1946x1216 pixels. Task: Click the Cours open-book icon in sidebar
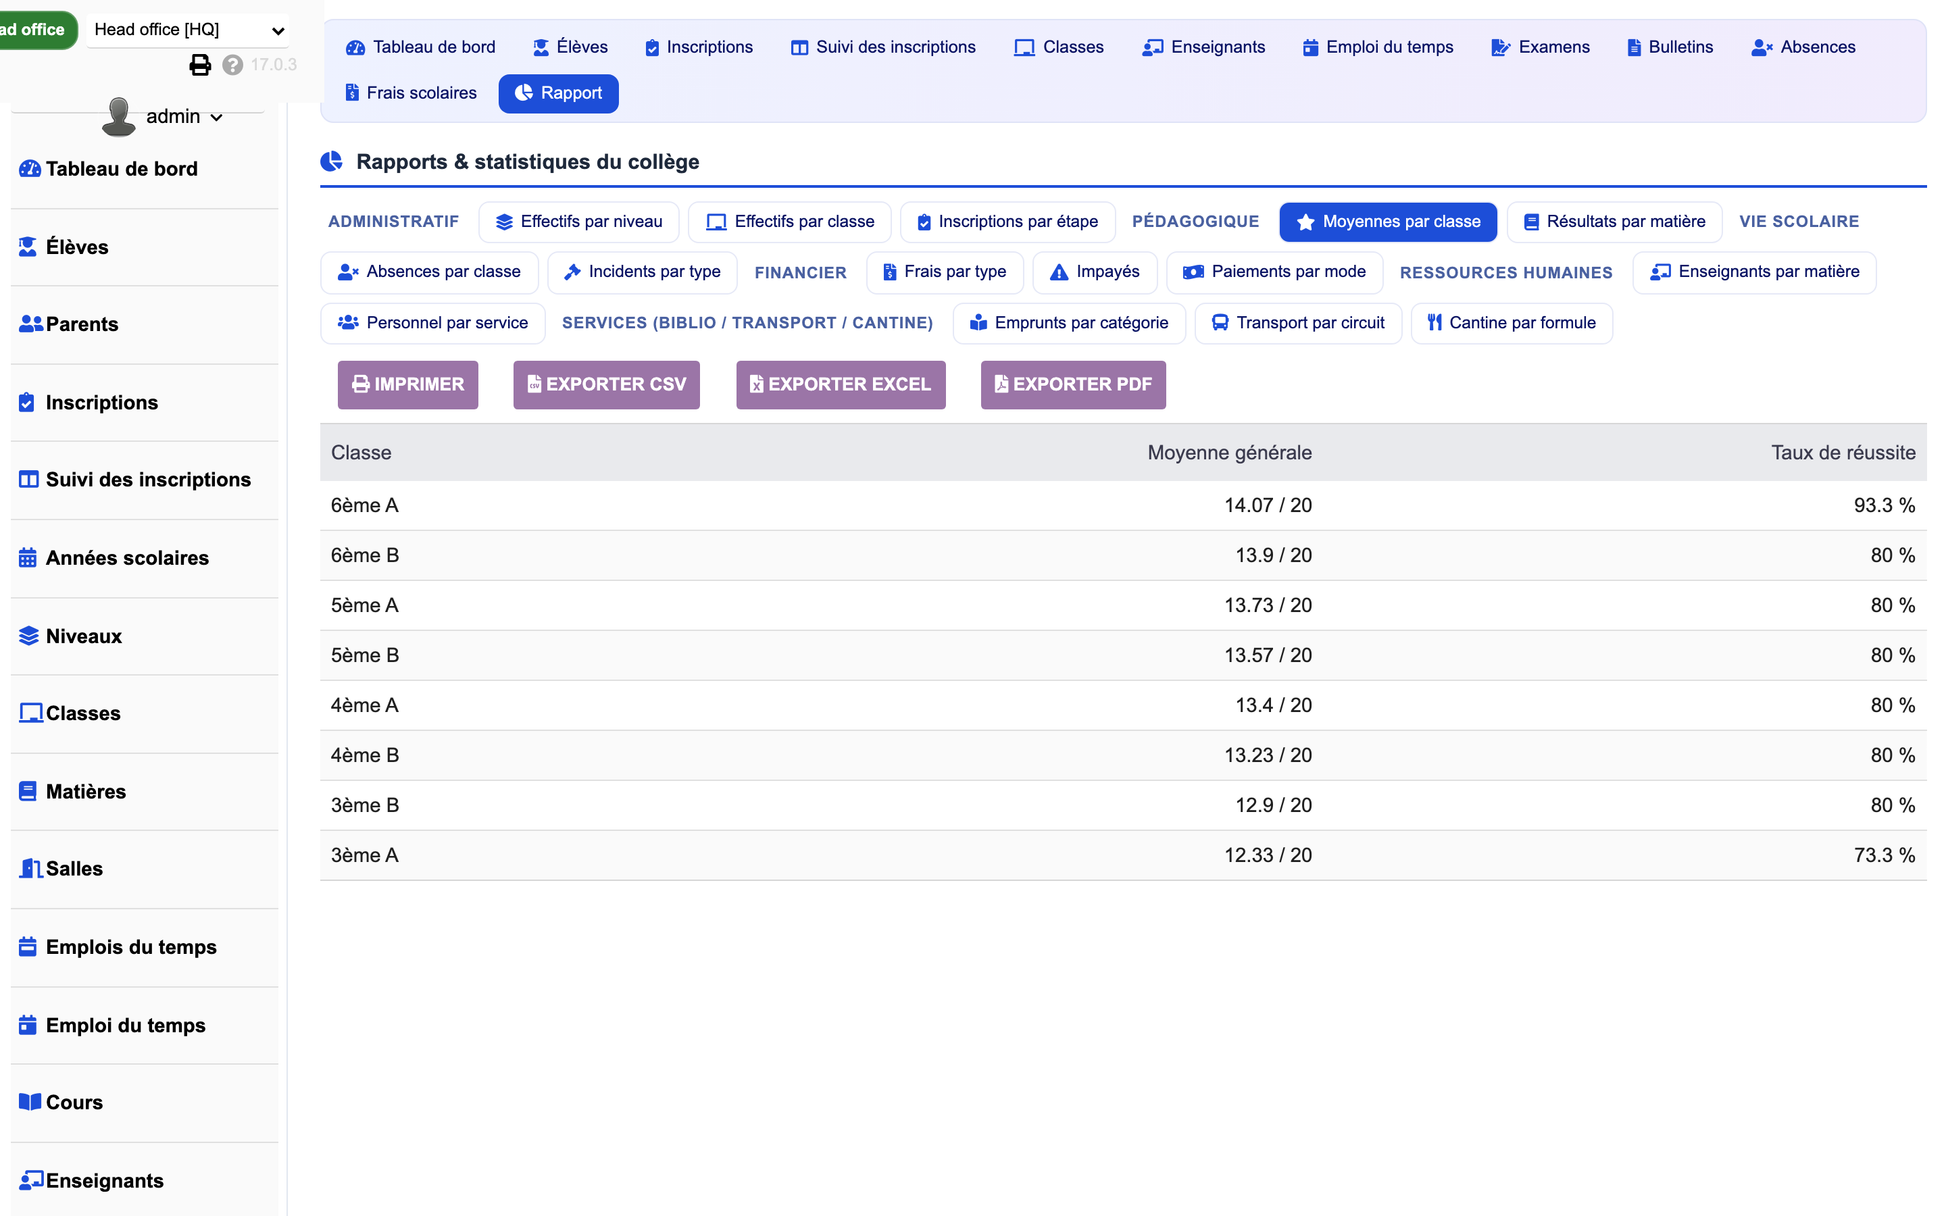click(x=30, y=1102)
